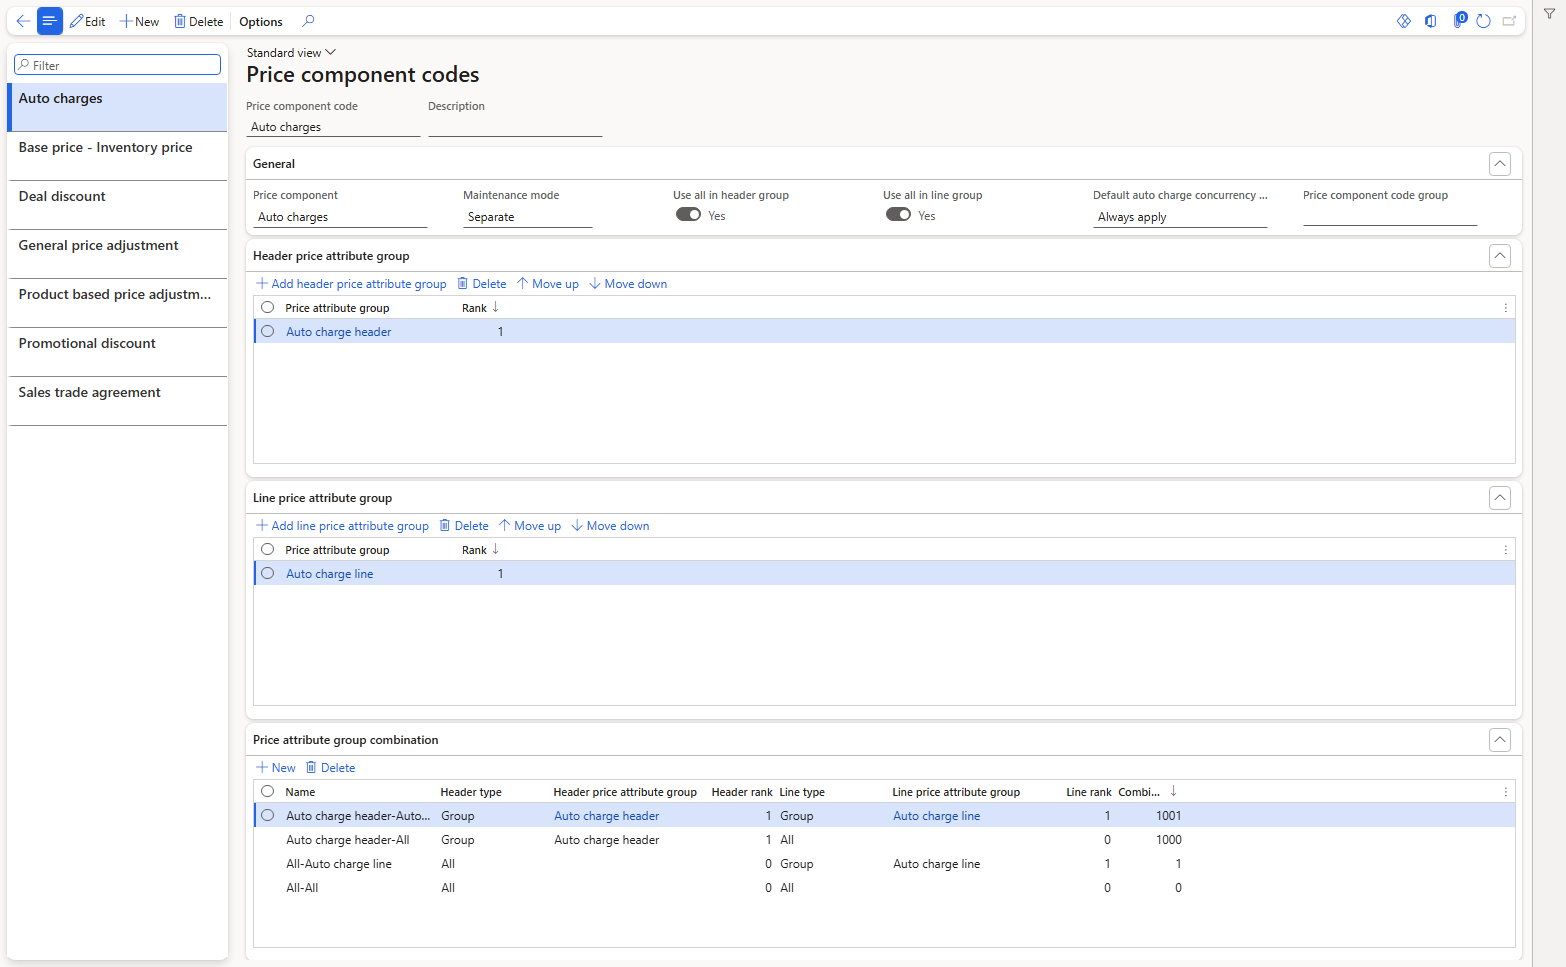Viewport: 1566px width, 967px height.
Task: Open the Auto charge line link in line grid
Action: [330, 574]
